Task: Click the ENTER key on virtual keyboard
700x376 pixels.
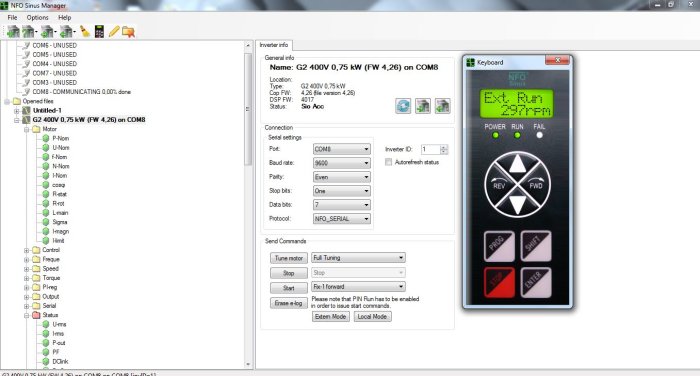Action: [x=536, y=282]
